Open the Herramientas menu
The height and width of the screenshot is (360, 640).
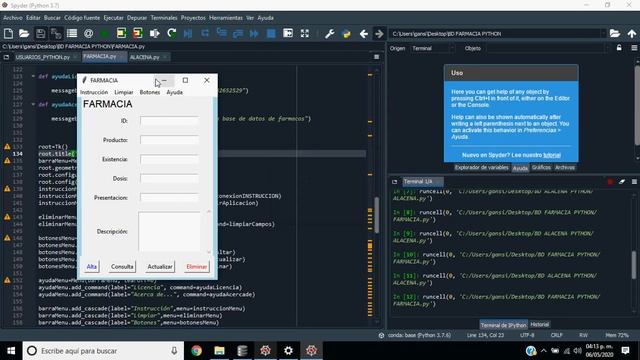click(x=226, y=18)
